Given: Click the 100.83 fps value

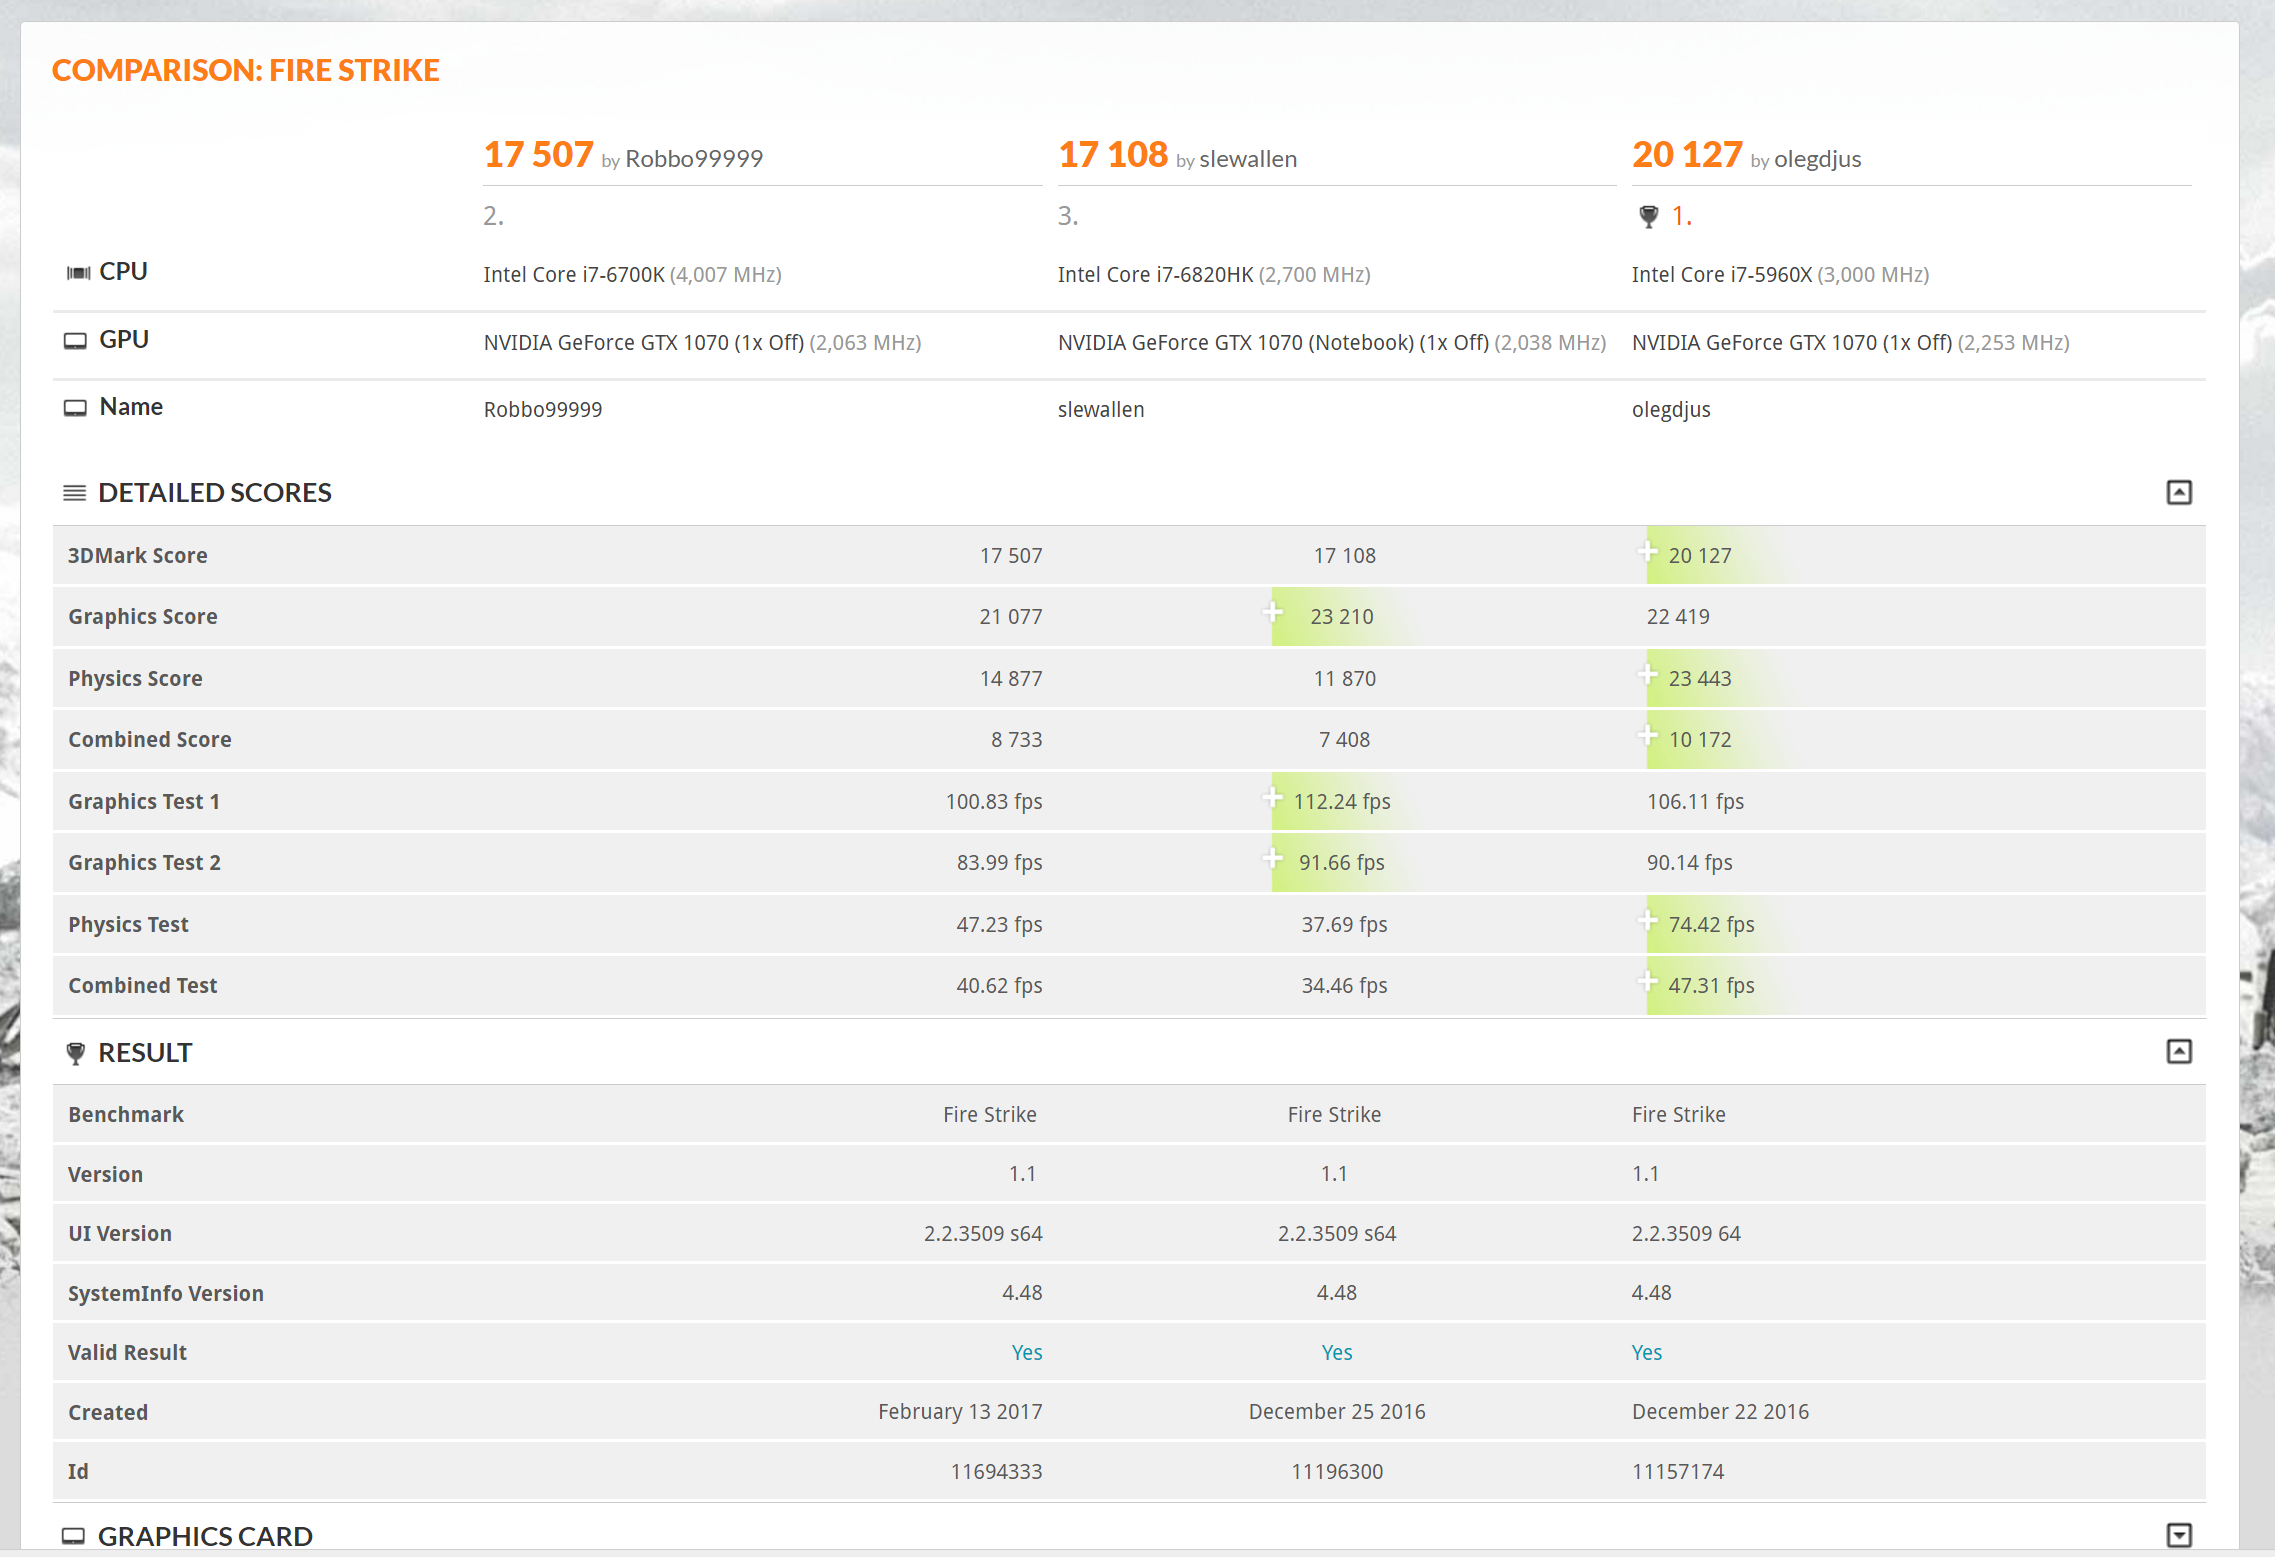Looking at the screenshot, I should (x=994, y=802).
